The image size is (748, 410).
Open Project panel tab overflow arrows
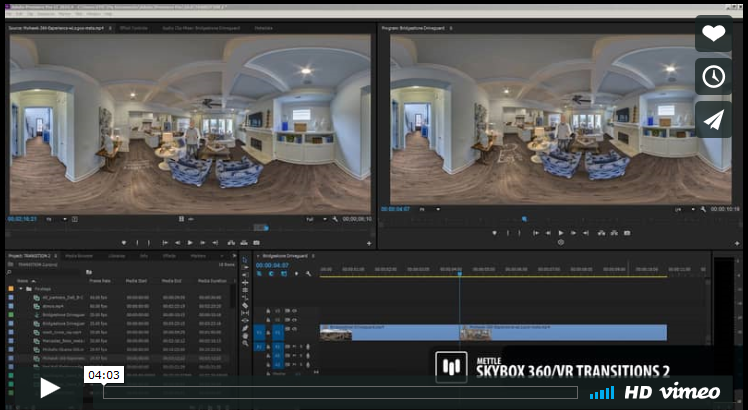tap(234, 256)
